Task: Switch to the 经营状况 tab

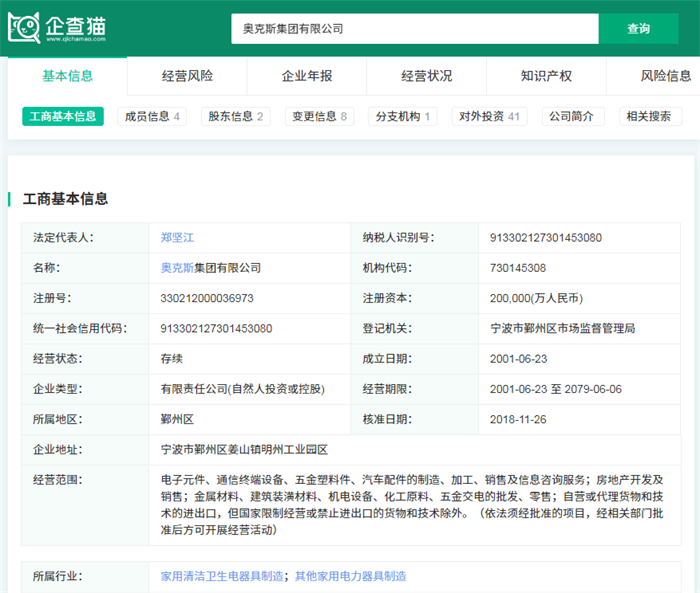Action: click(427, 76)
